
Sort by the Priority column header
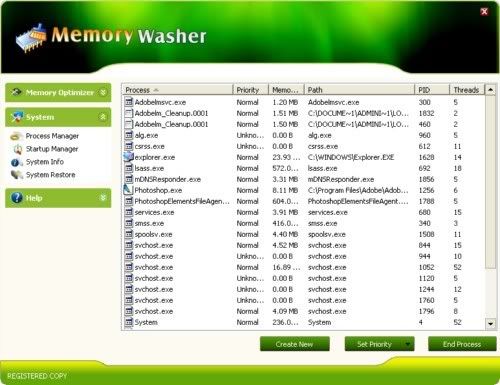[251, 90]
